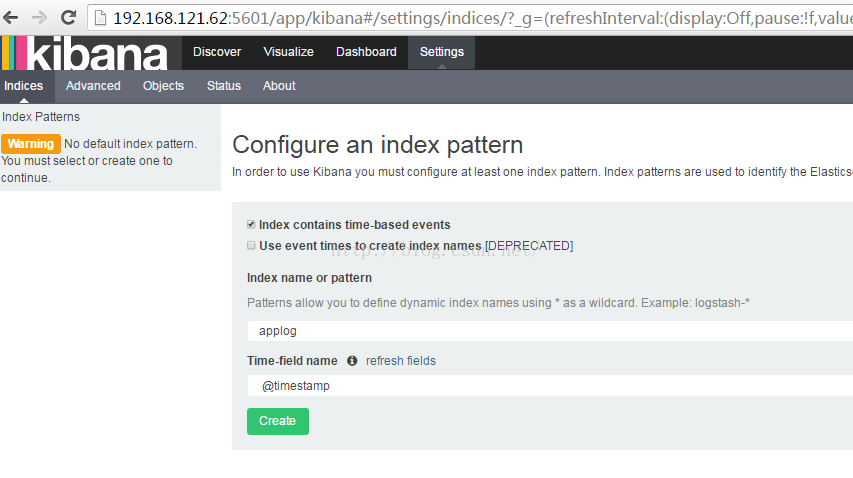Enable Use event times to create index names
This screenshot has width=853, height=478.
coord(251,245)
